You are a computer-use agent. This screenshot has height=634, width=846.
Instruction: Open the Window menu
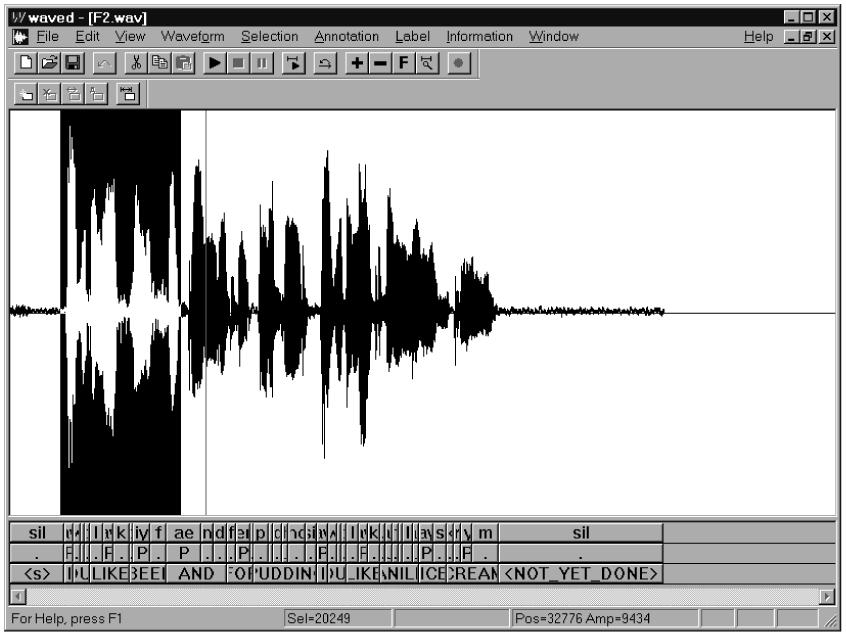pos(554,37)
